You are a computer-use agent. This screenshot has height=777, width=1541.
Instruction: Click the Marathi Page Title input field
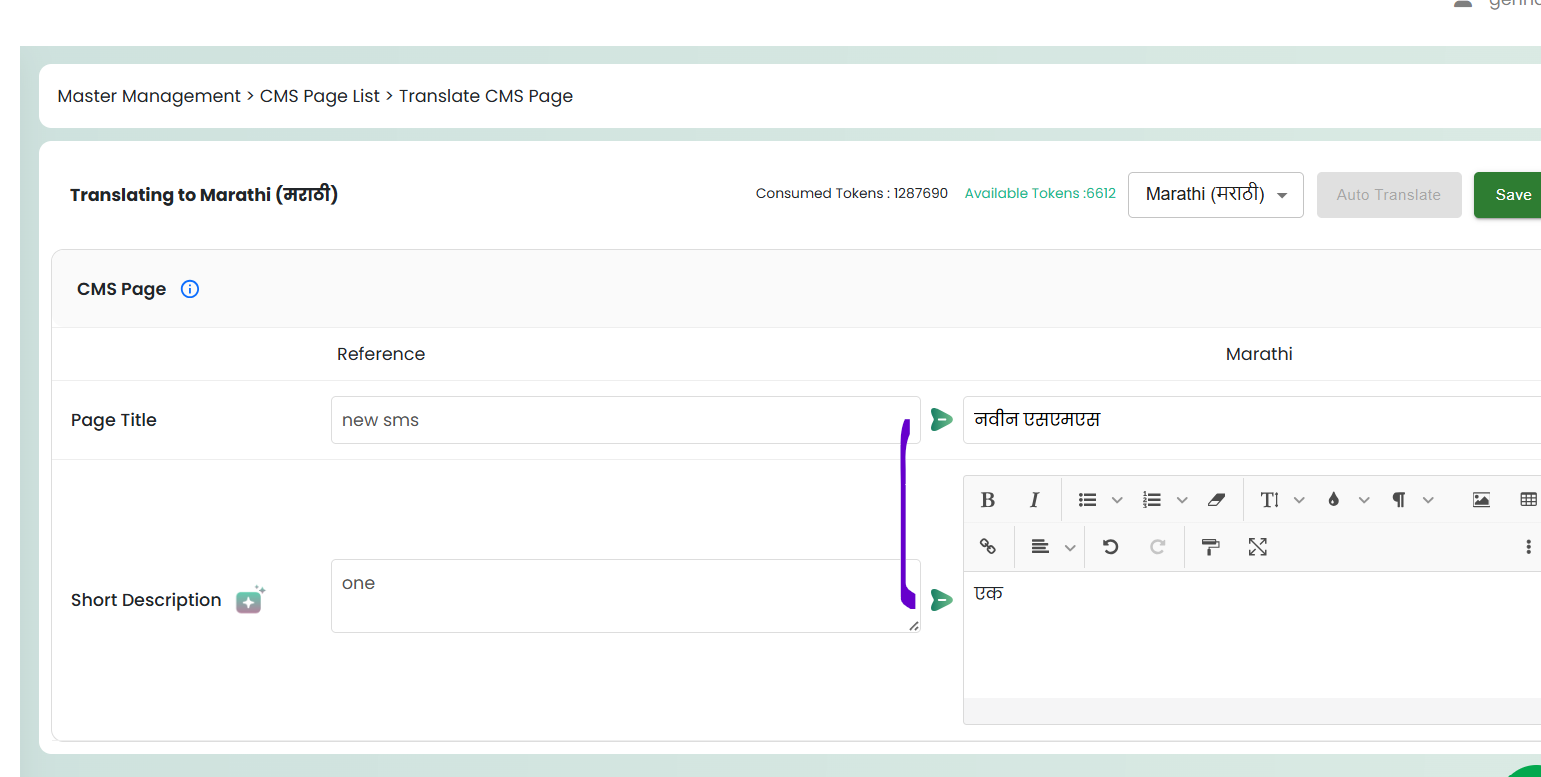(x=1252, y=420)
